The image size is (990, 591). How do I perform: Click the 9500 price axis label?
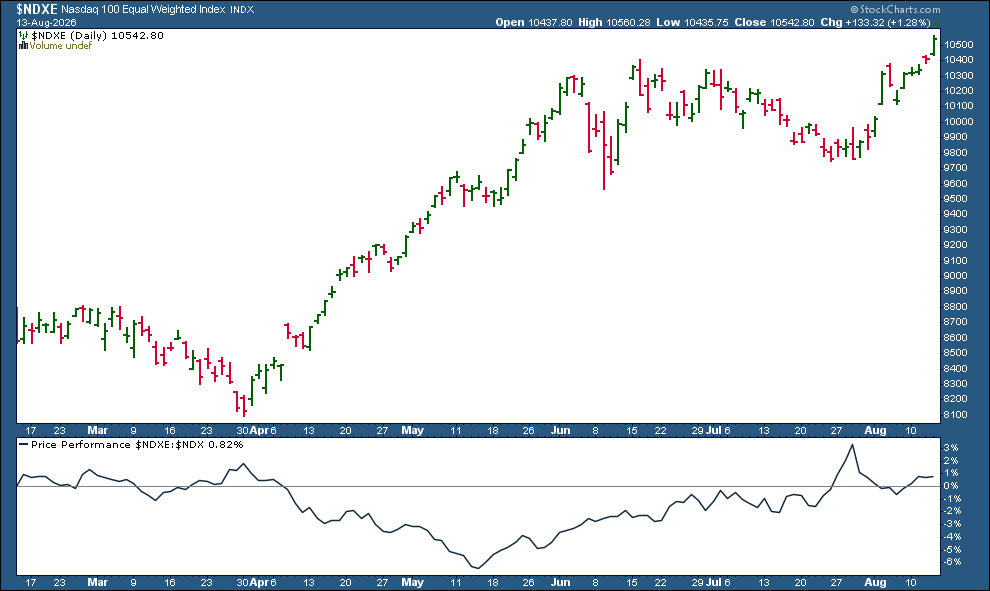tap(956, 198)
